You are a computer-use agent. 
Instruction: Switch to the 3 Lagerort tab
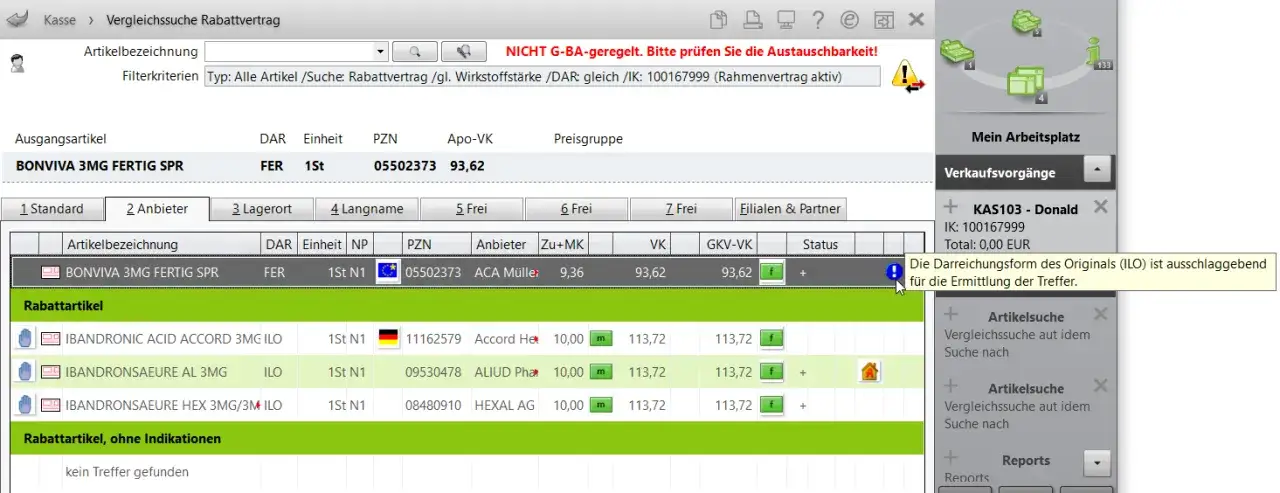click(262, 209)
